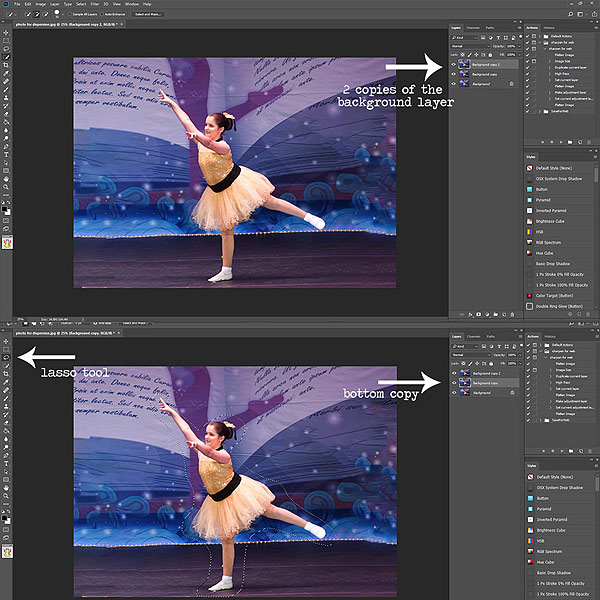Click Subtract from selection option in options bar
Image resolution: width=600 pixels, height=600 pixels.
coord(46,14)
